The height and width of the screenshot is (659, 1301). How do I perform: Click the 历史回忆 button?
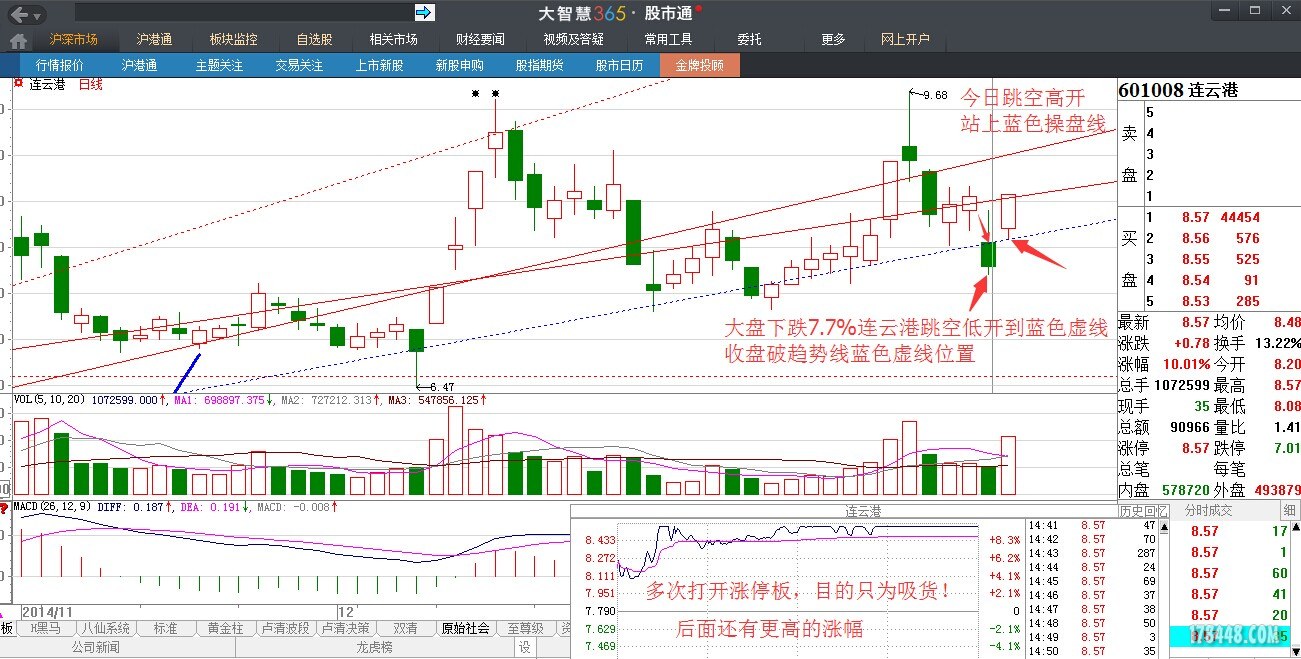(1142, 511)
